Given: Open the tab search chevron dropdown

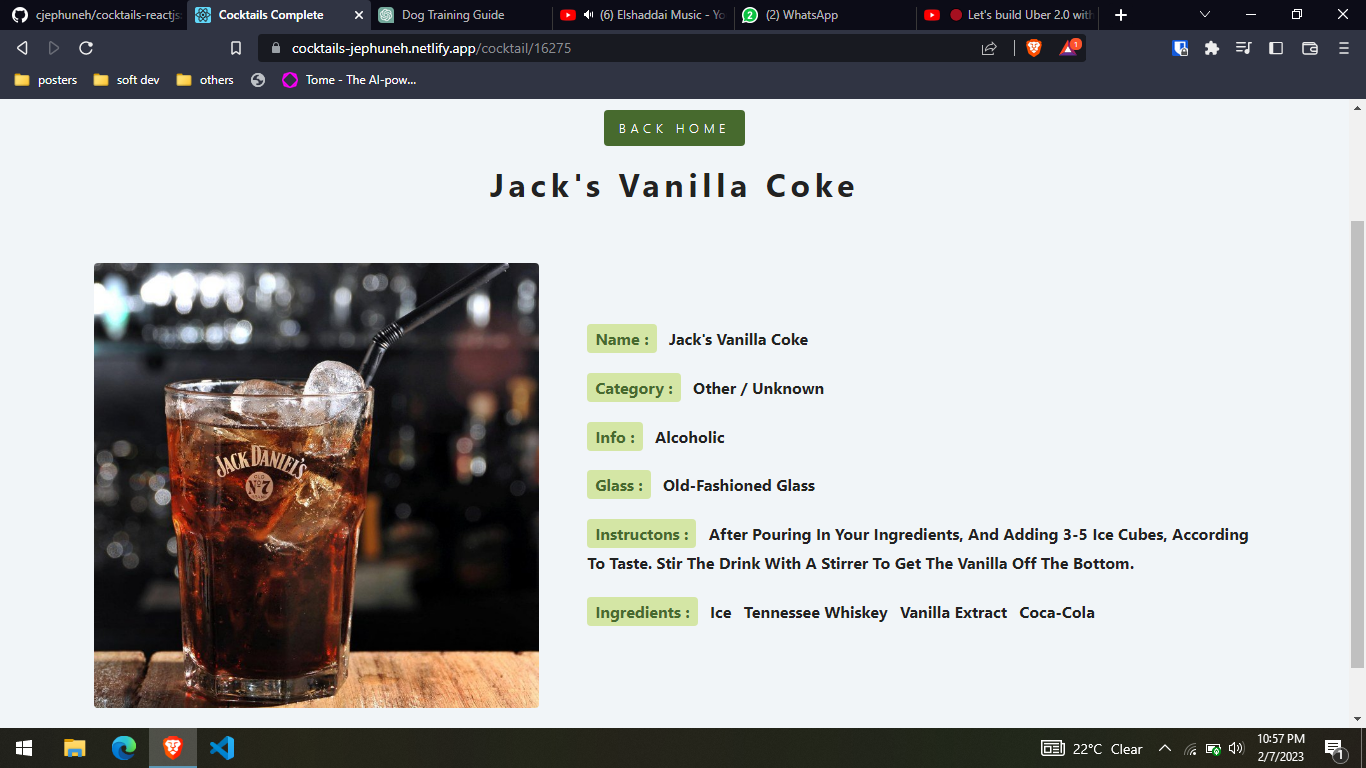Looking at the screenshot, I should pyautogui.click(x=1204, y=15).
